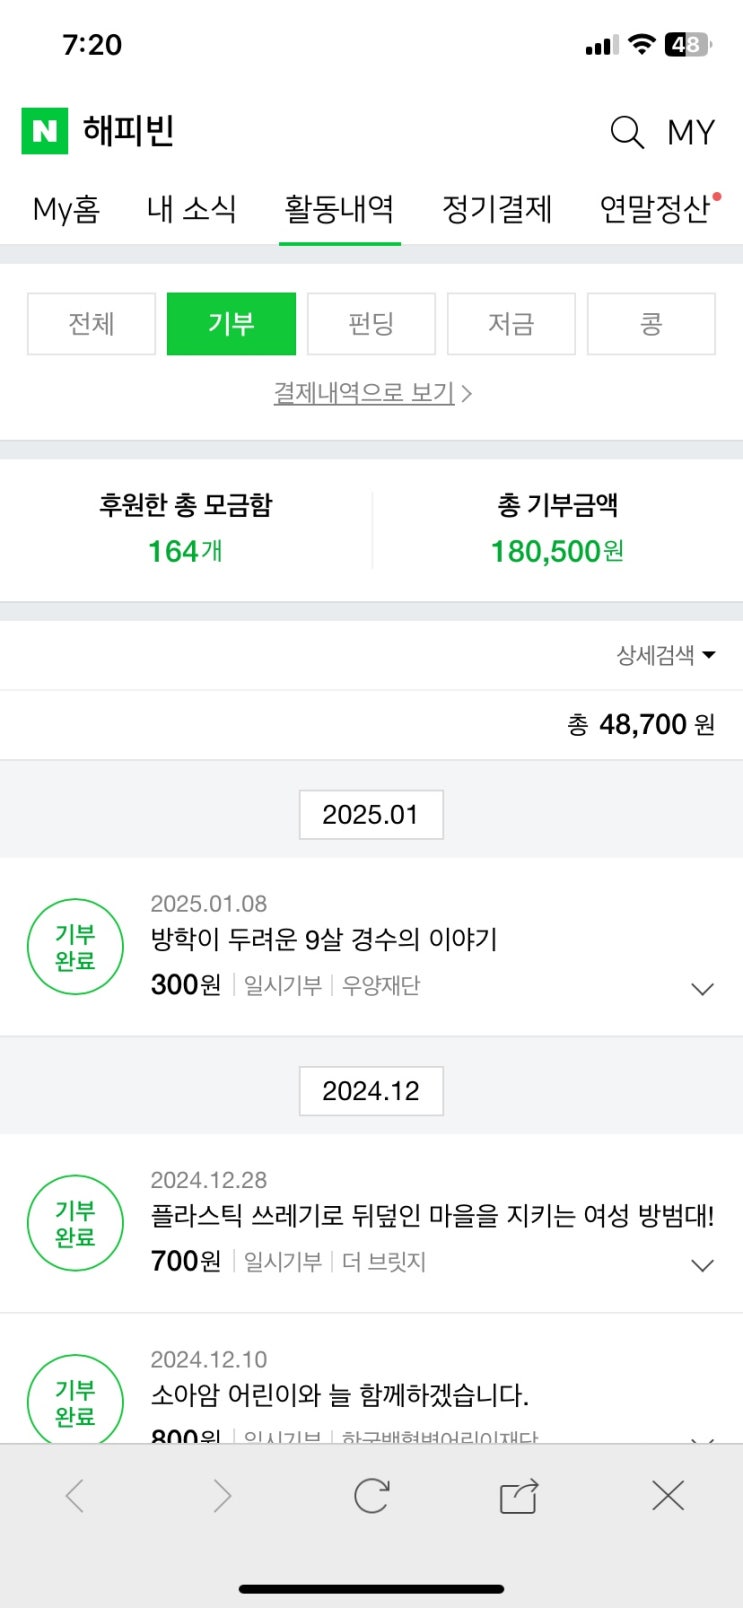
Task: Expand the 우양재단 300원 donation entry
Action: (703, 989)
